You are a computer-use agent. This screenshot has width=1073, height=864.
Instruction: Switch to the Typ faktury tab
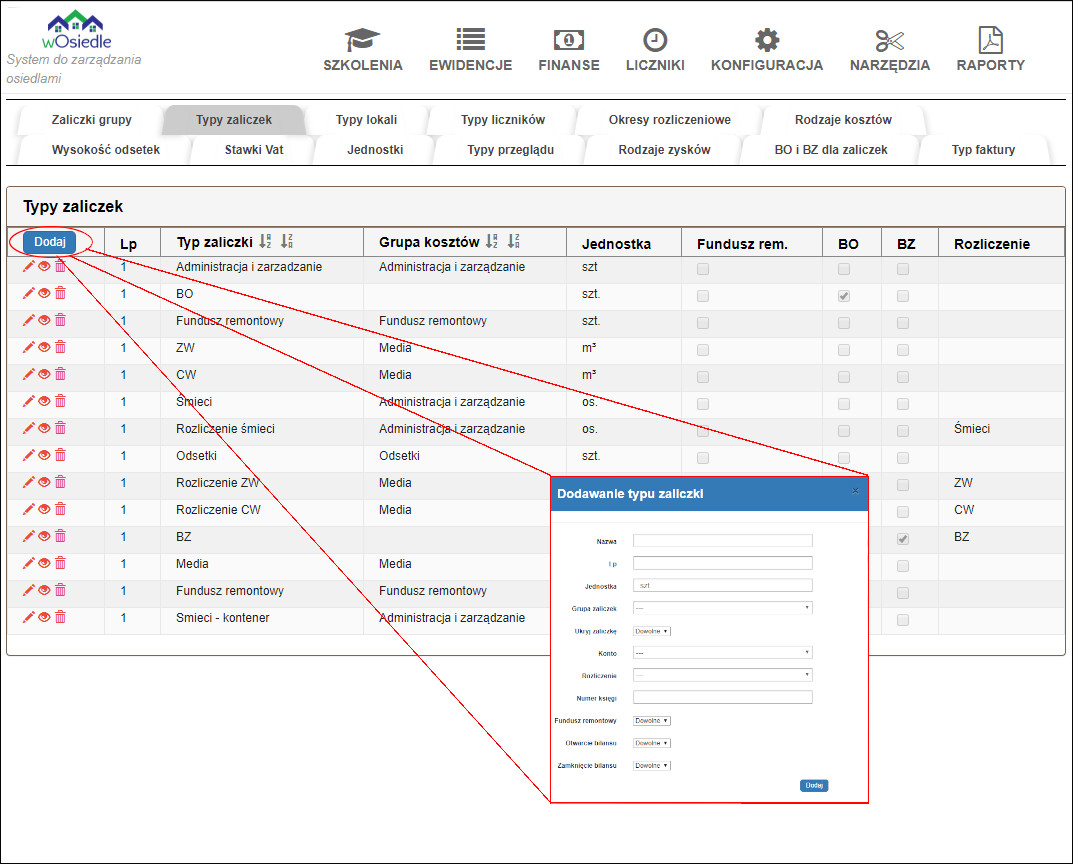pos(983,150)
